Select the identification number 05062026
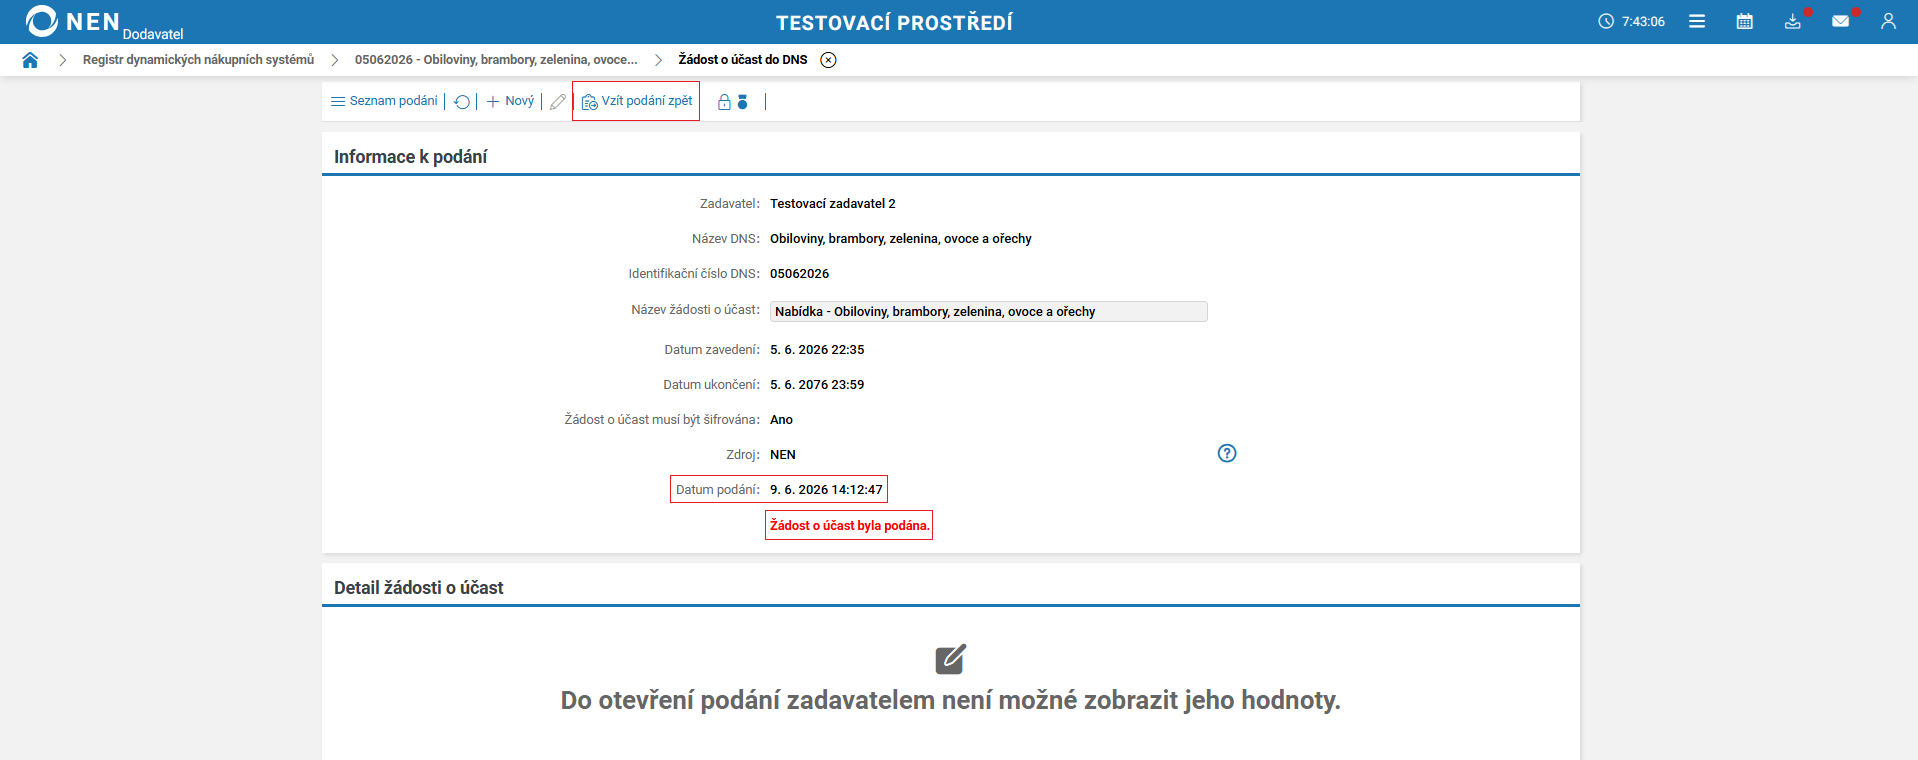The width and height of the screenshot is (1918, 760). coord(799,274)
